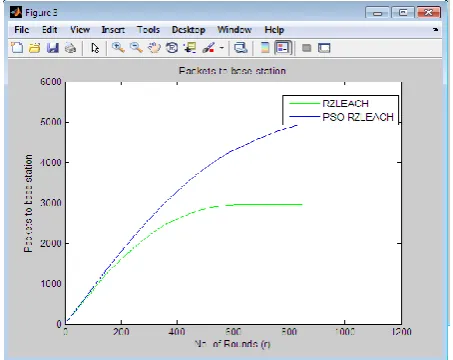Click the MATLAB logo in the title bar
The width and height of the screenshot is (453, 360).
[16, 12]
